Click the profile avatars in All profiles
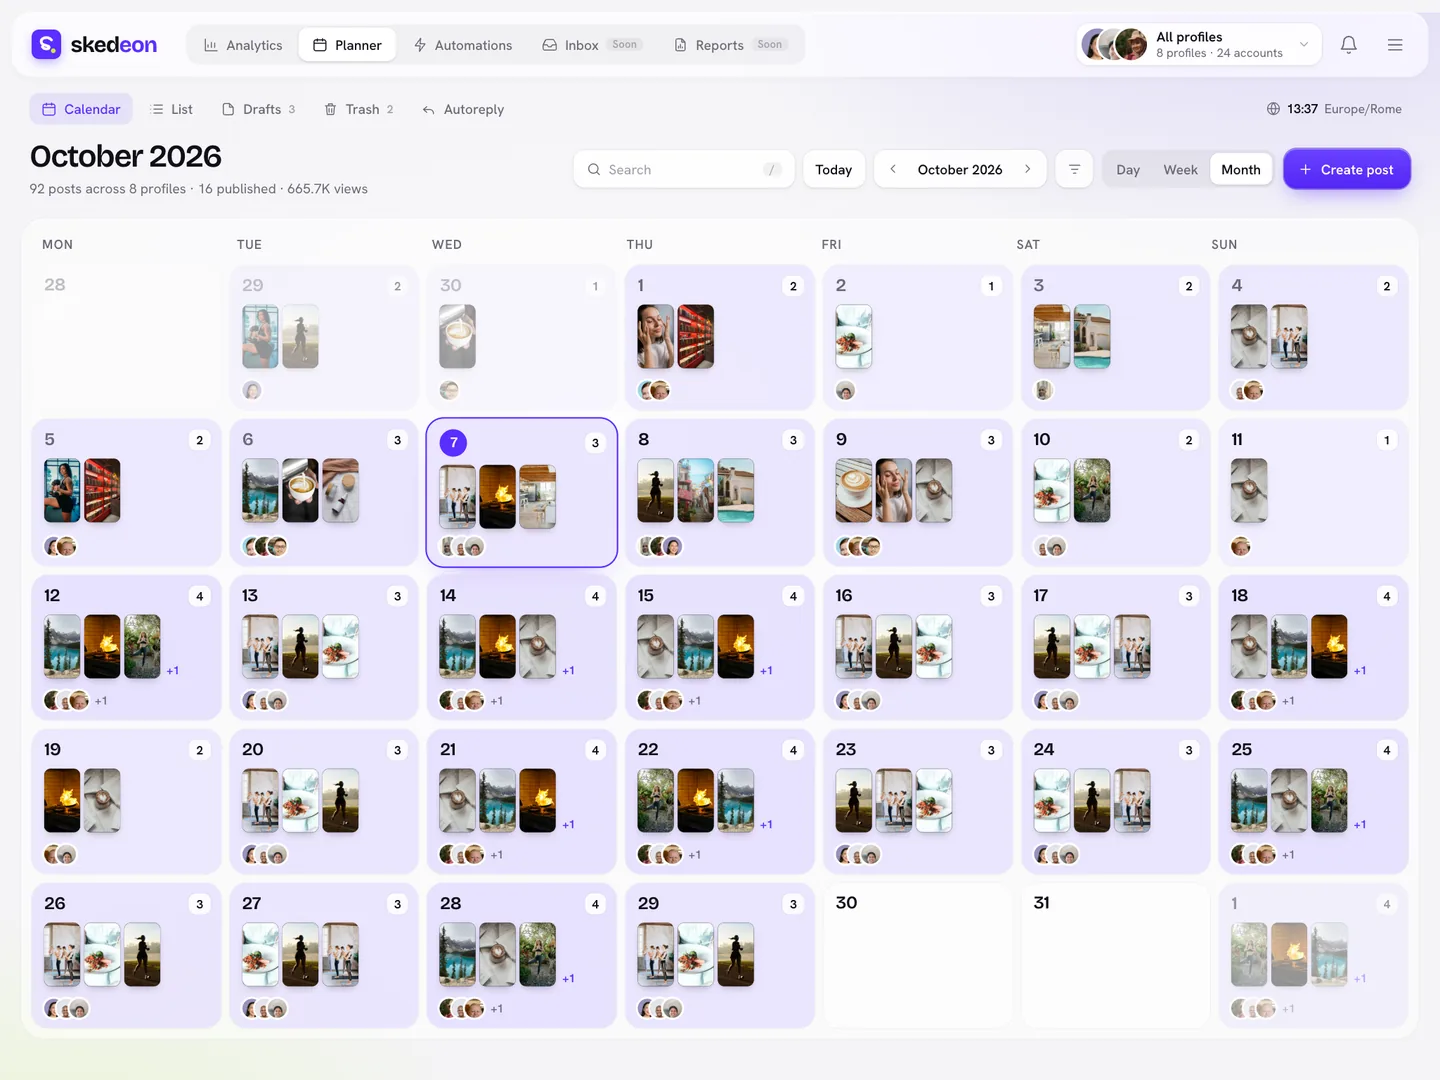This screenshot has height=1080, width=1440. 1115,44
